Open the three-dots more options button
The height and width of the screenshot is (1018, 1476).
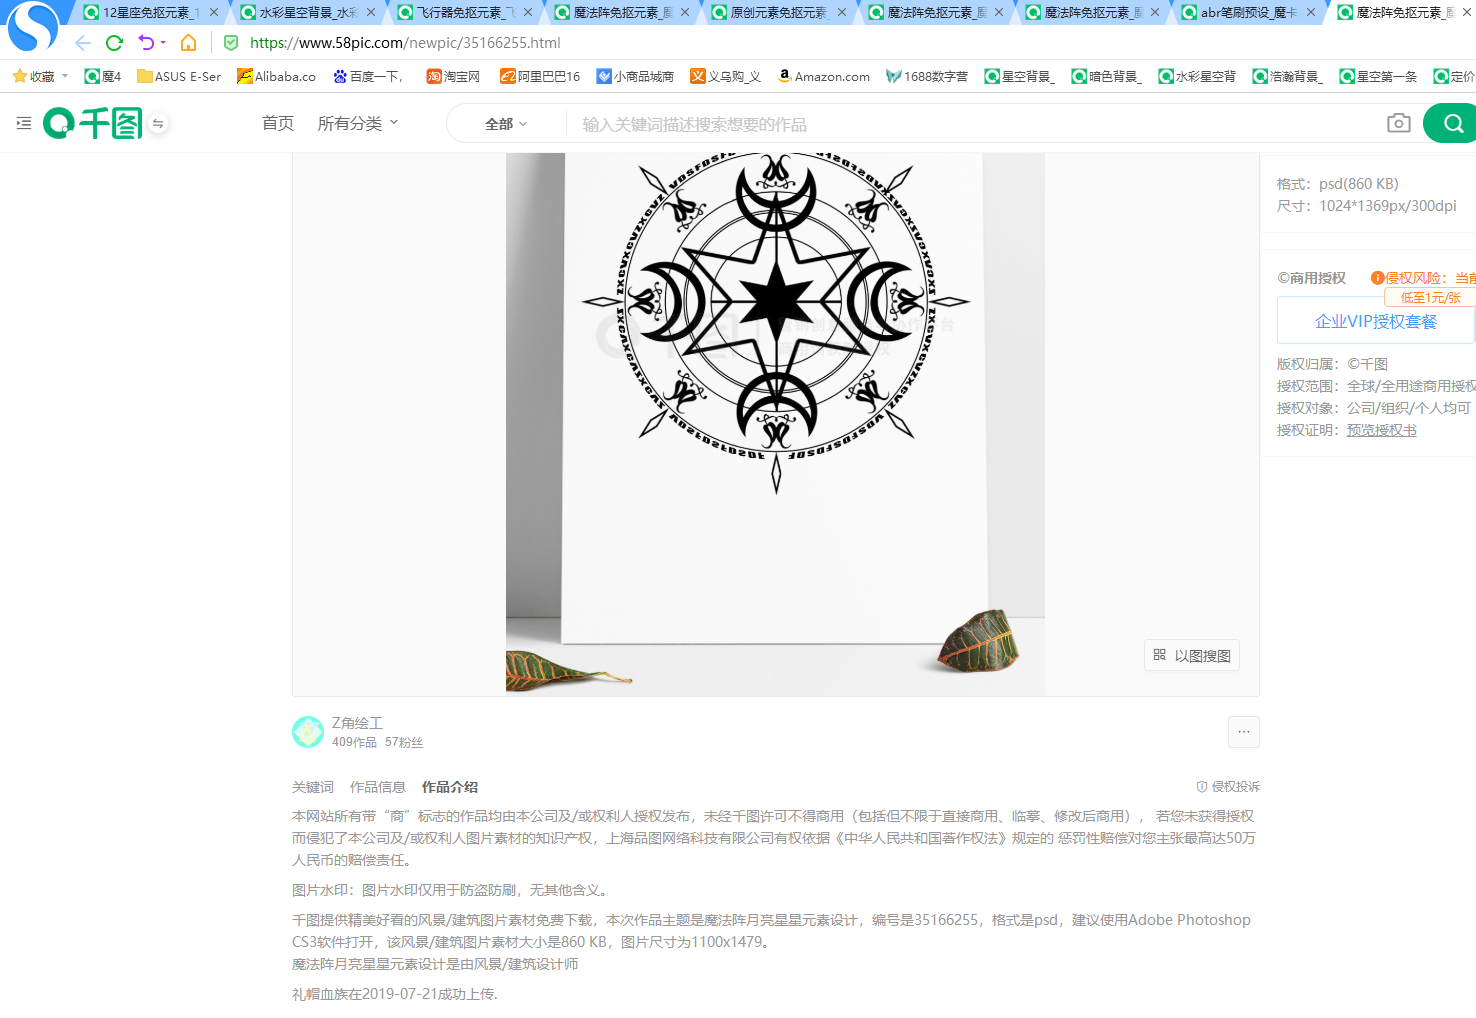point(1243,732)
